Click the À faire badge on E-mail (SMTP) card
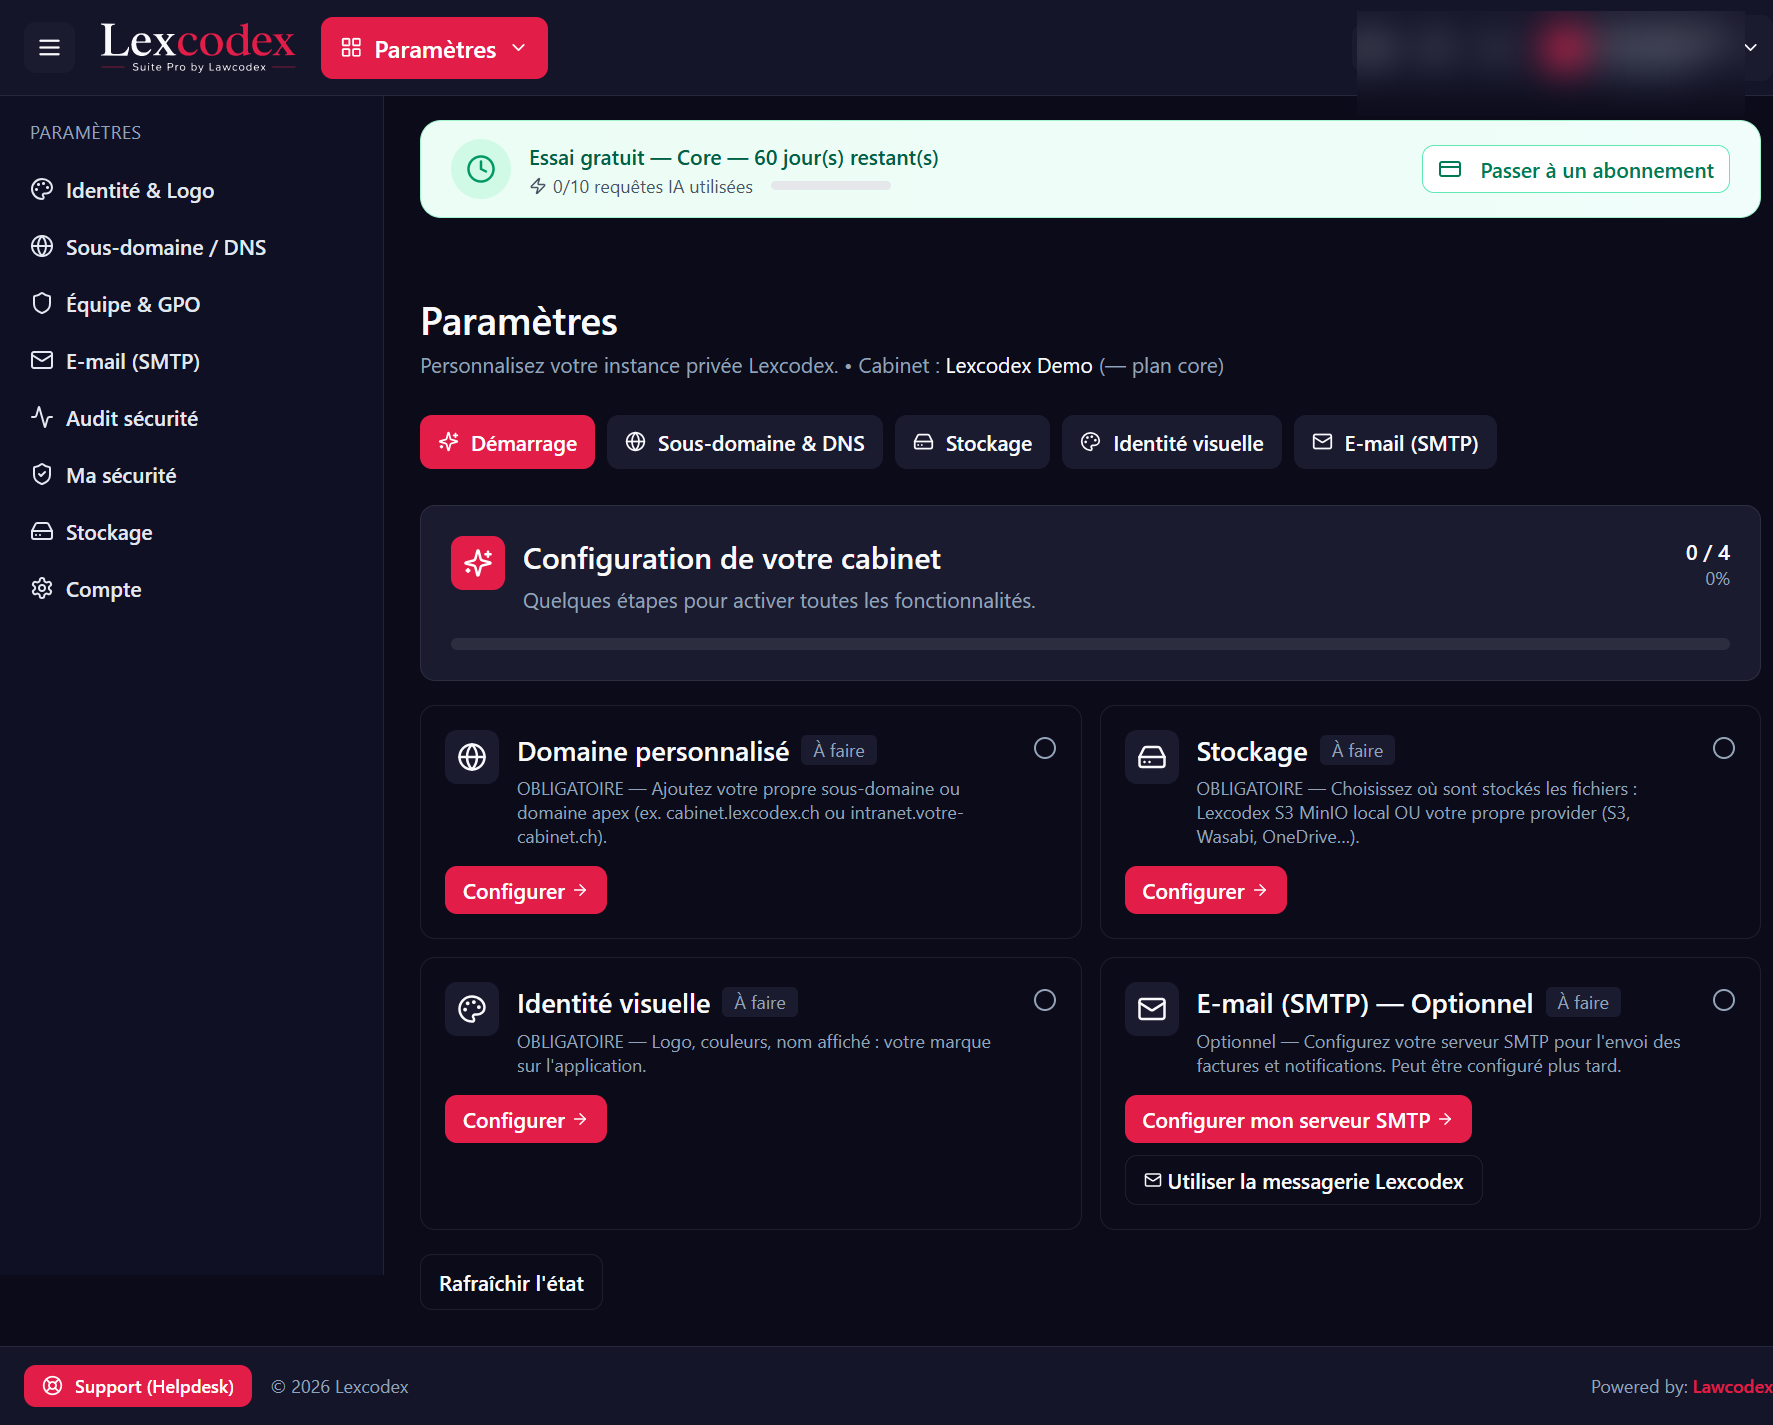 [x=1583, y=1002]
